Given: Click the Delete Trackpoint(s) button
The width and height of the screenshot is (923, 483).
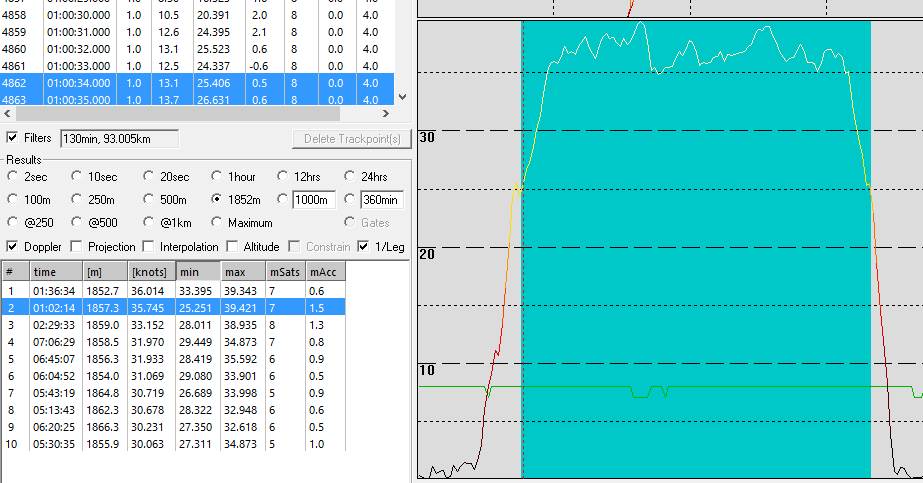Looking at the screenshot, I should (x=351, y=139).
